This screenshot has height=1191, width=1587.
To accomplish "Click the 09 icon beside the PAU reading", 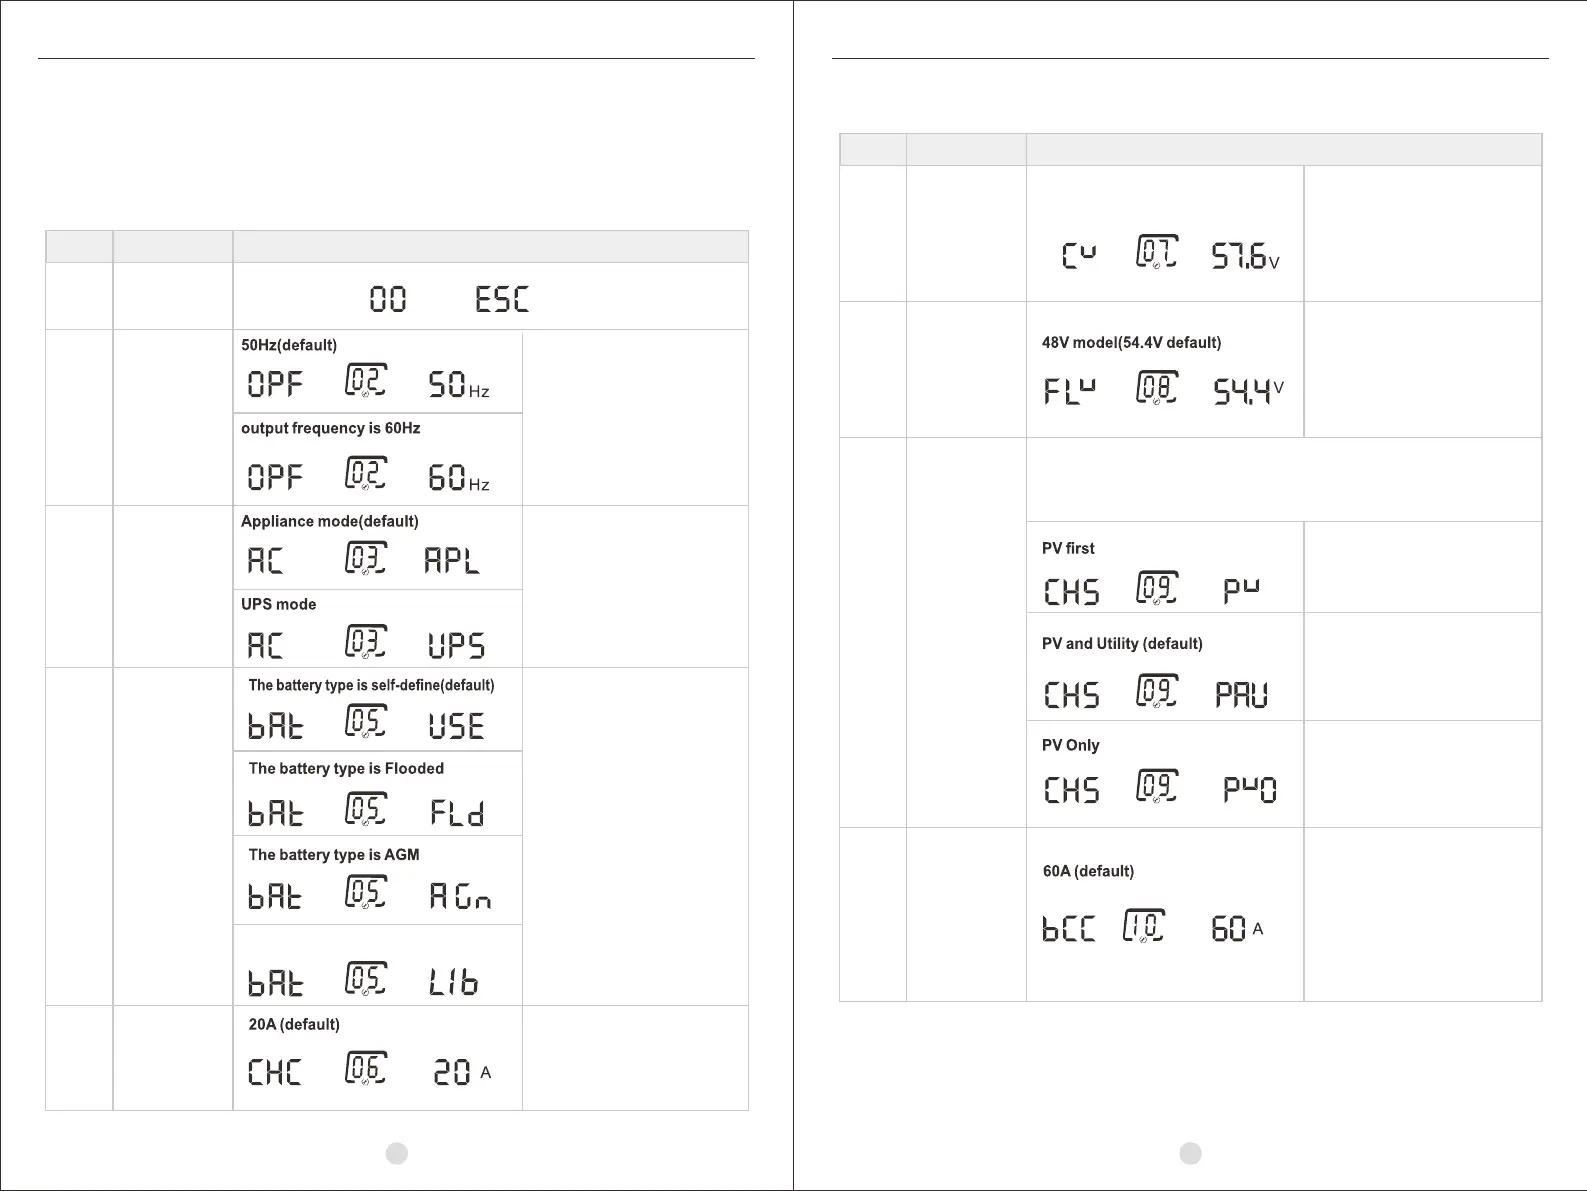I will [1157, 692].
